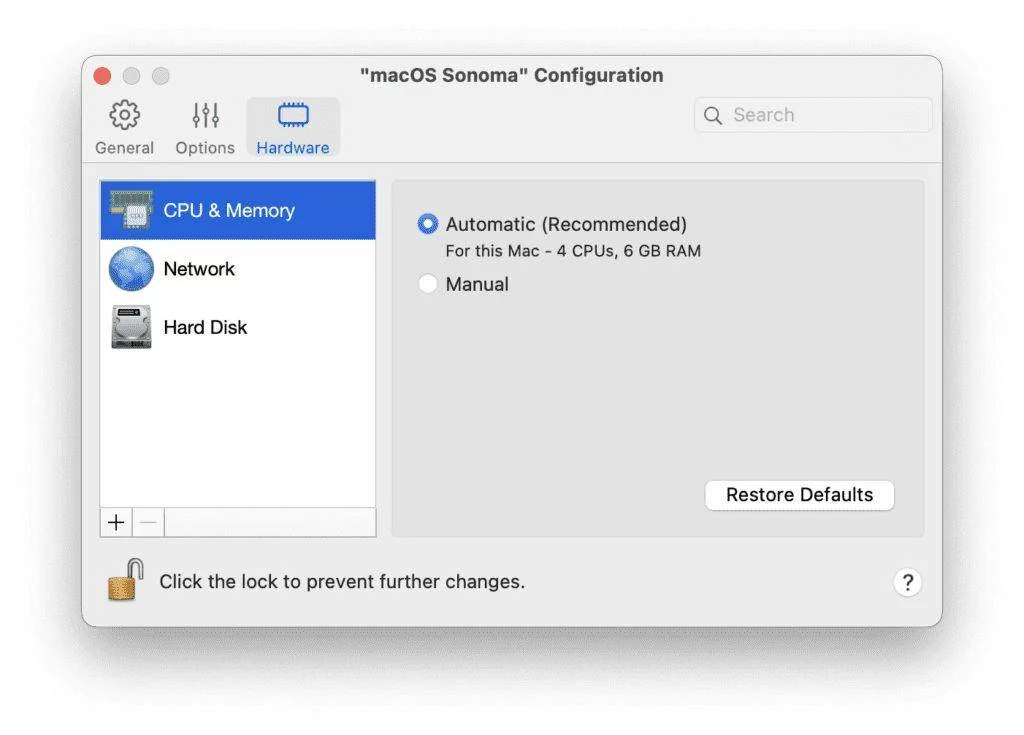Switch to the General tab label
Screen dimensions: 1024x735
(x=124, y=148)
